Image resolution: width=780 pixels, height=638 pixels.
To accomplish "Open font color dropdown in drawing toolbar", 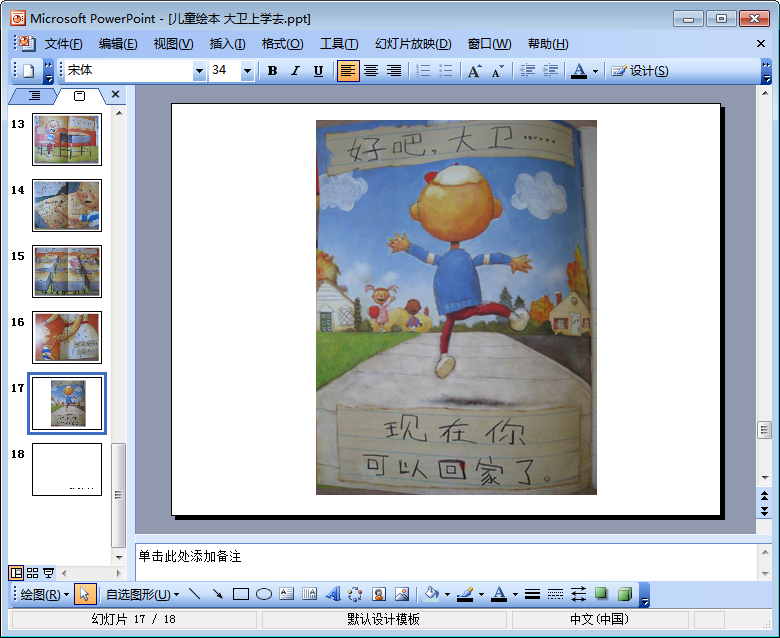I will point(515,595).
